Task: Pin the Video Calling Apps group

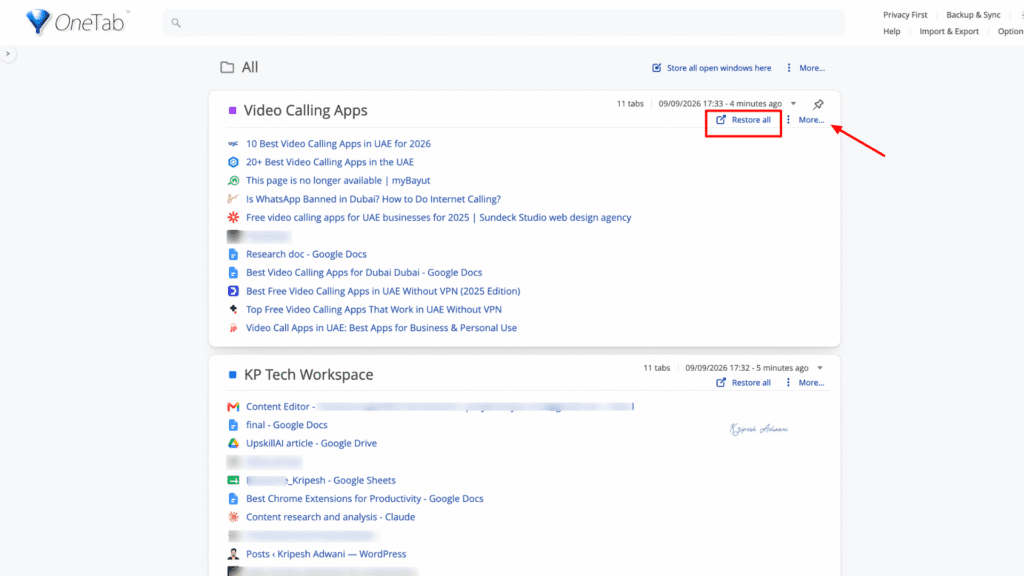Action: tap(818, 104)
